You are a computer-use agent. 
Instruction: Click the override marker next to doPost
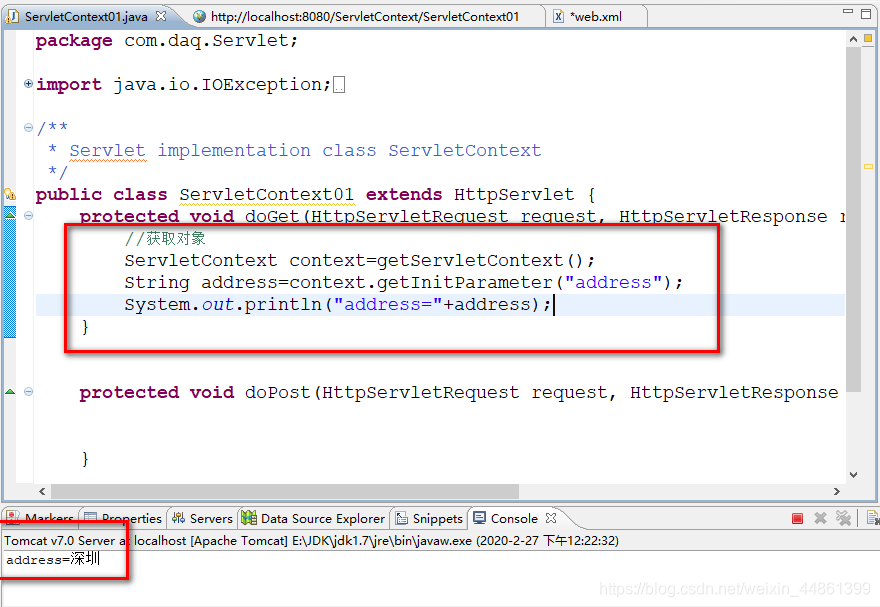point(10,391)
